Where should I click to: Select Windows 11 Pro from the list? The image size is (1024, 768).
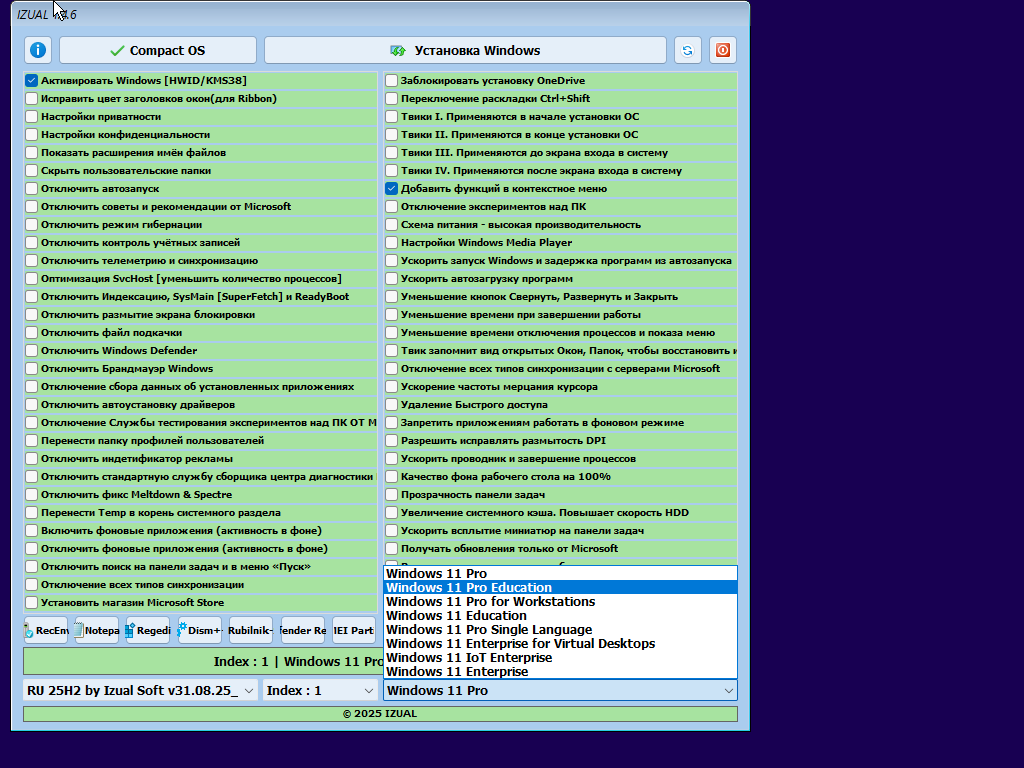point(560,573)
